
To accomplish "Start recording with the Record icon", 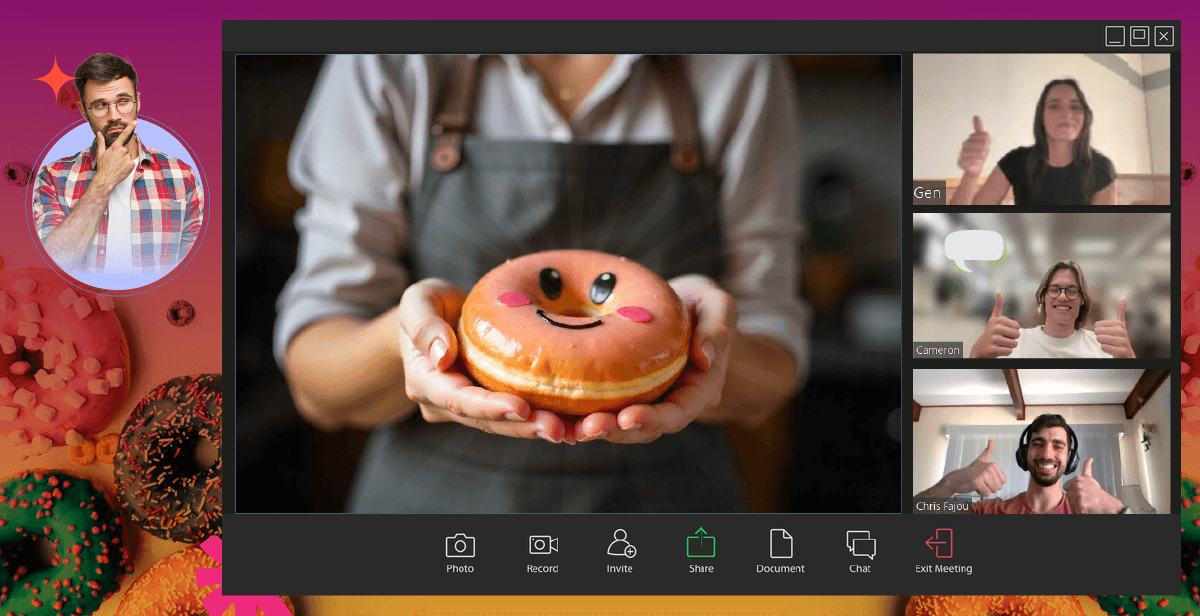I will pyautogui.click(x=543, y=545).
